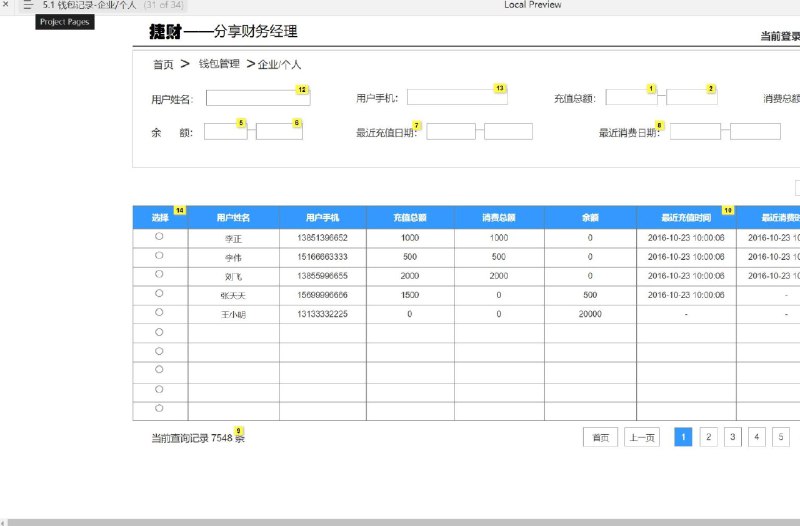Click the name cell 王小明
This screenshot has width=800, height=526.
233,315
